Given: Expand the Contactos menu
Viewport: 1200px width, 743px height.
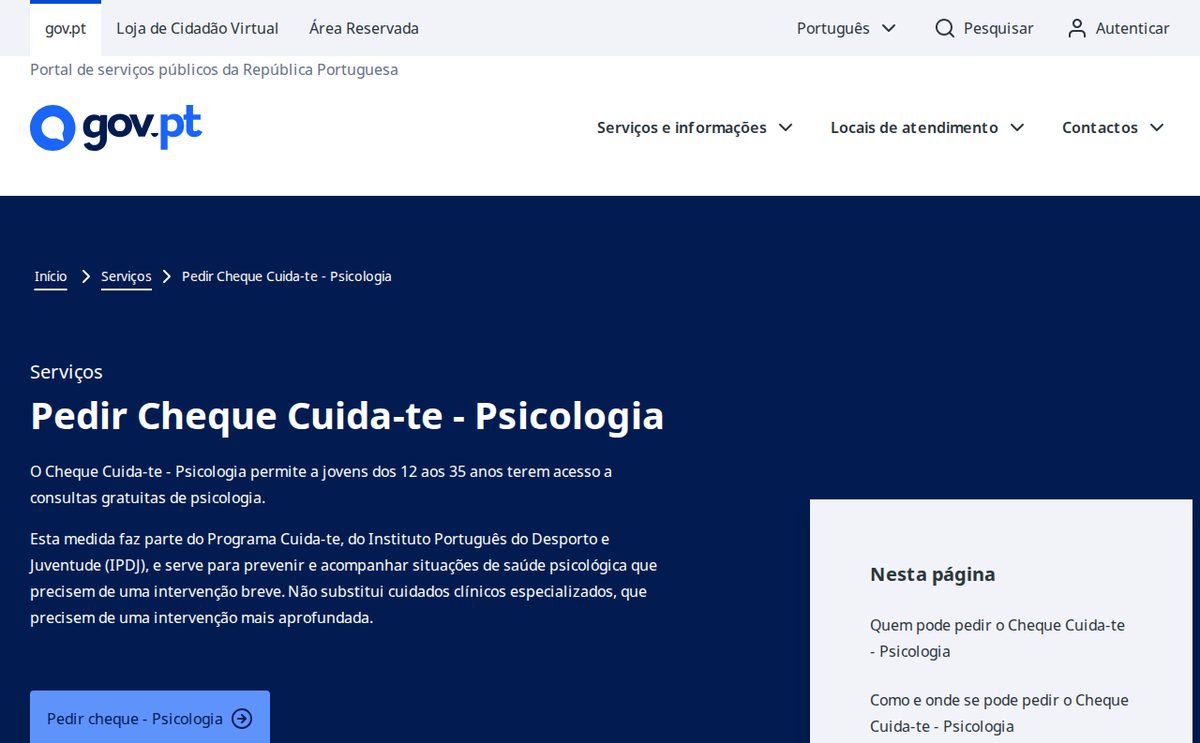Looking at the screenshot, I should pyautogui.click(x=1113, y=128).
